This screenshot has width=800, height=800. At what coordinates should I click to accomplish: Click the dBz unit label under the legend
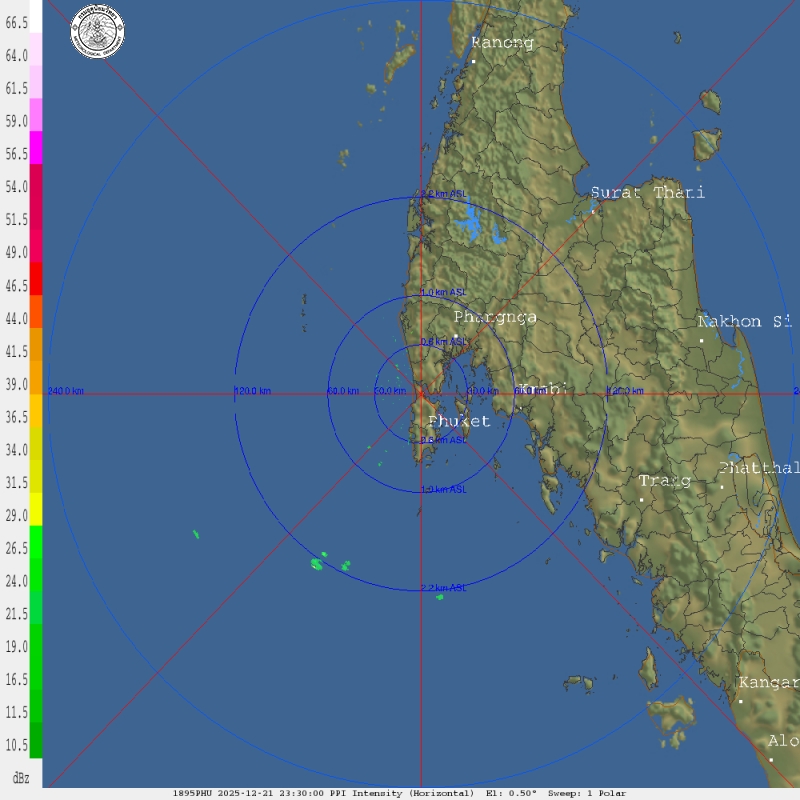point(20,777)
